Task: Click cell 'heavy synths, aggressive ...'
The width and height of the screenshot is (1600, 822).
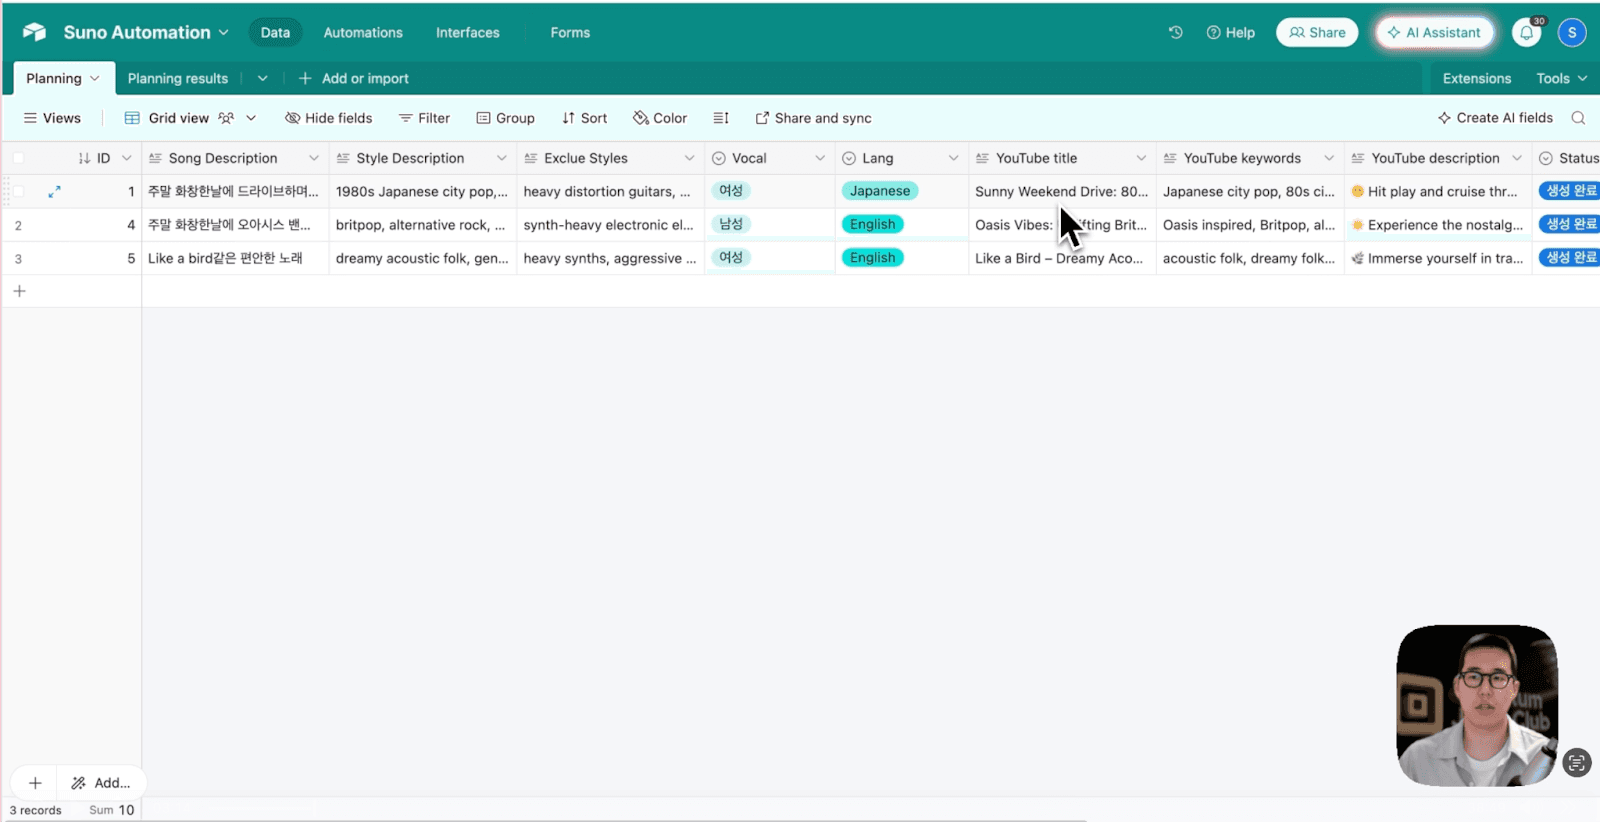Action: [x=610, y=258]
